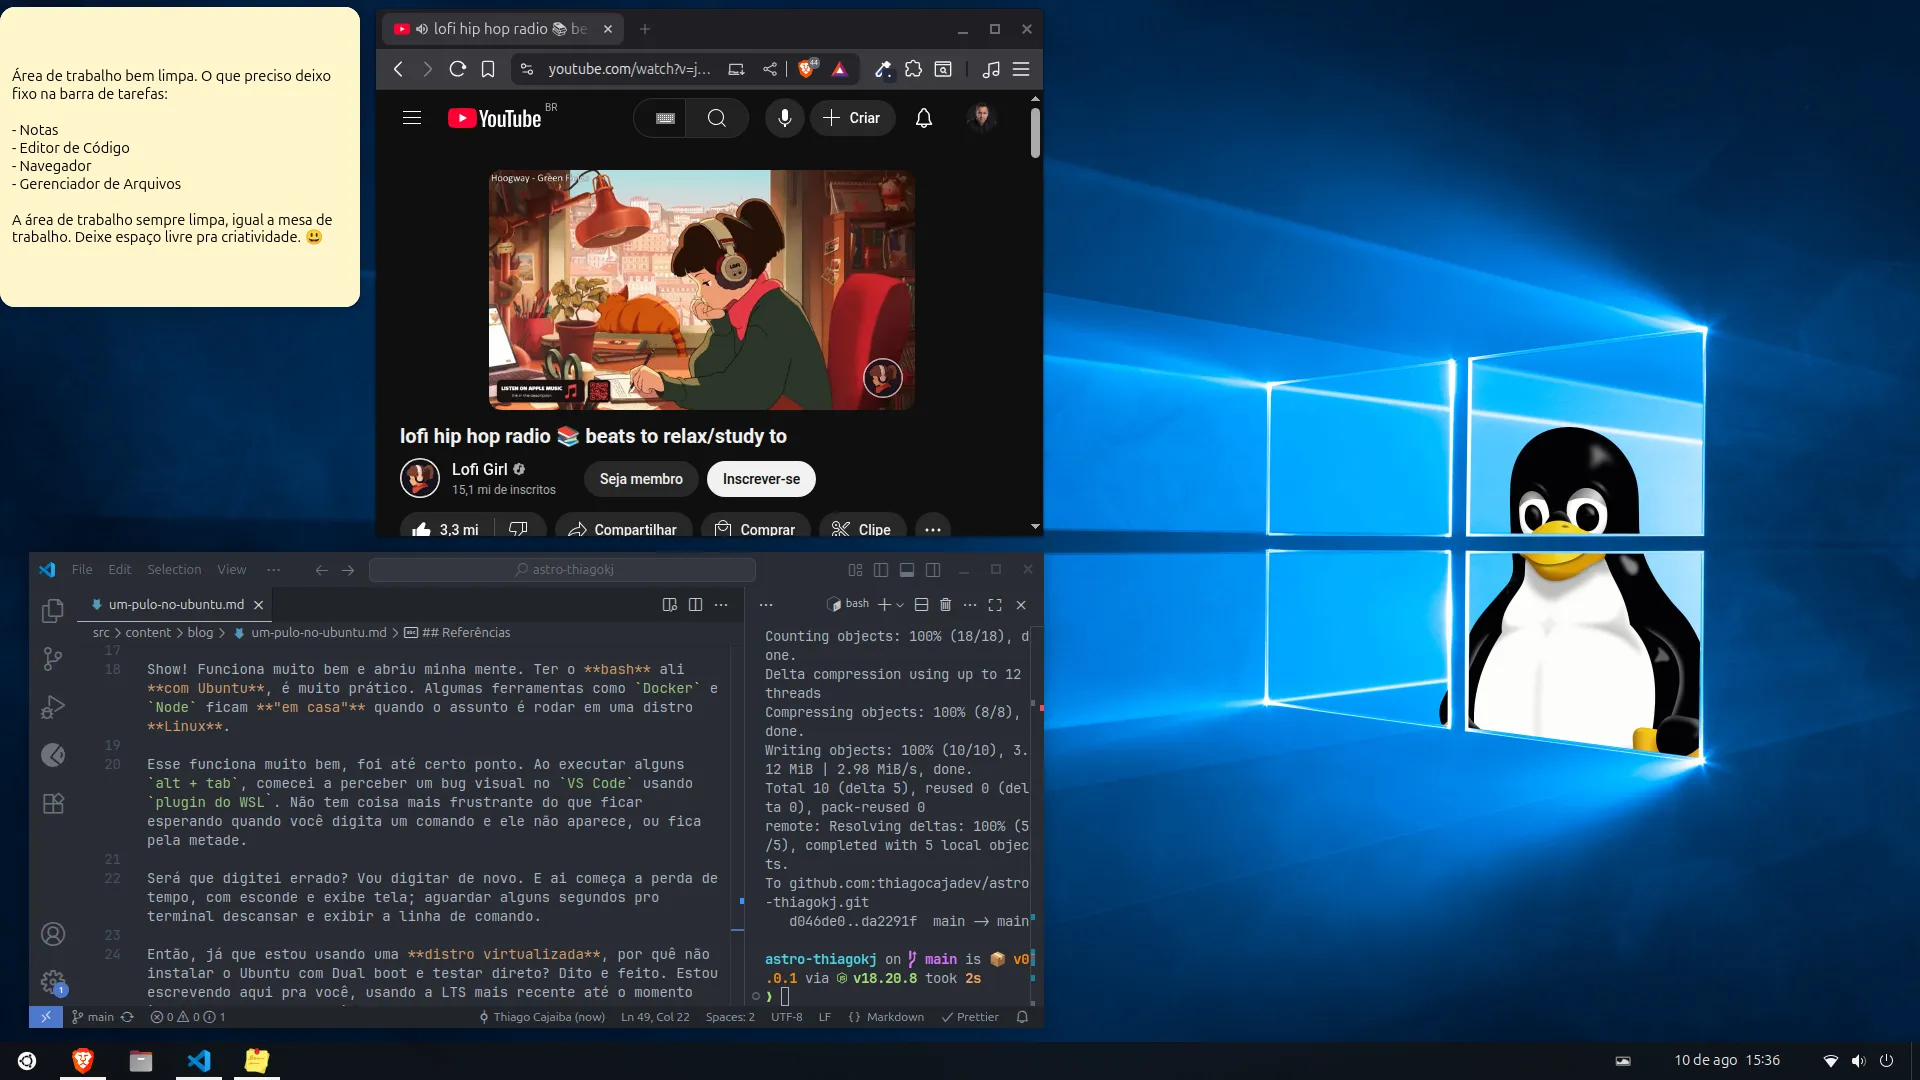Open the Selection menu in VS Code

[174, 569]
